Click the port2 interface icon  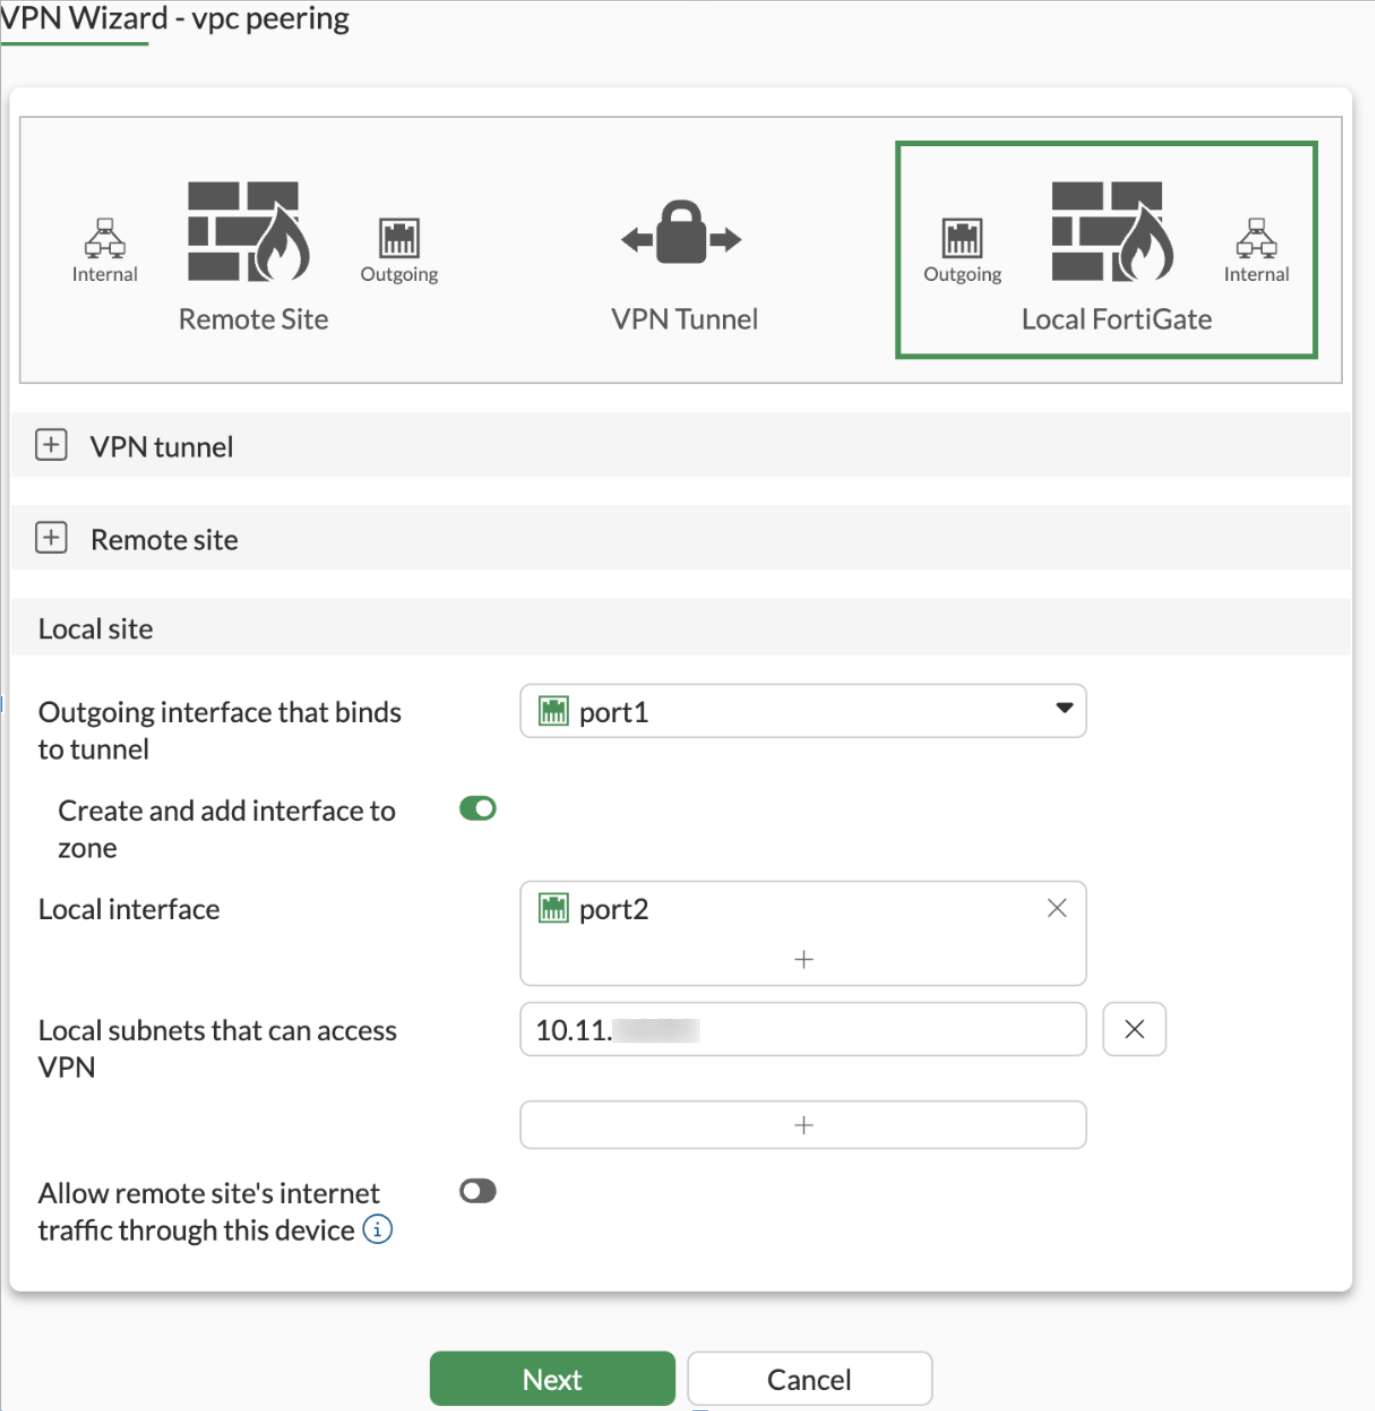click(x=554, y=908)
